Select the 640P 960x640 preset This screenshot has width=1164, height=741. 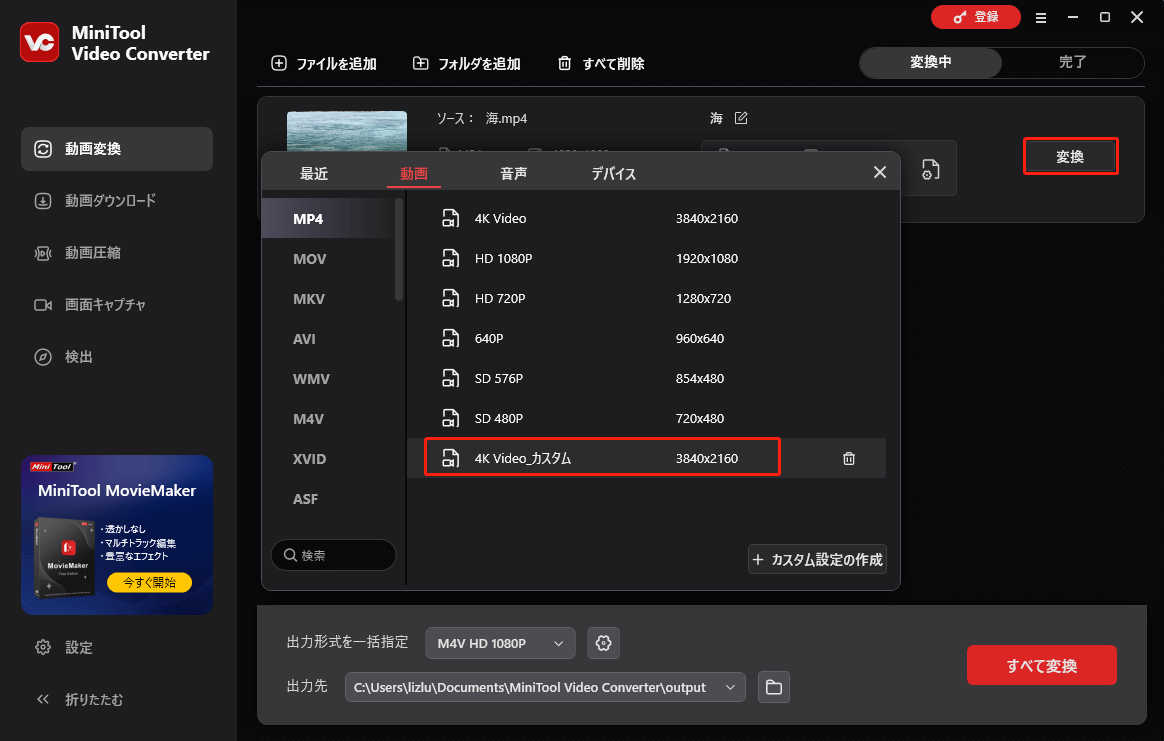pos(646,339)
